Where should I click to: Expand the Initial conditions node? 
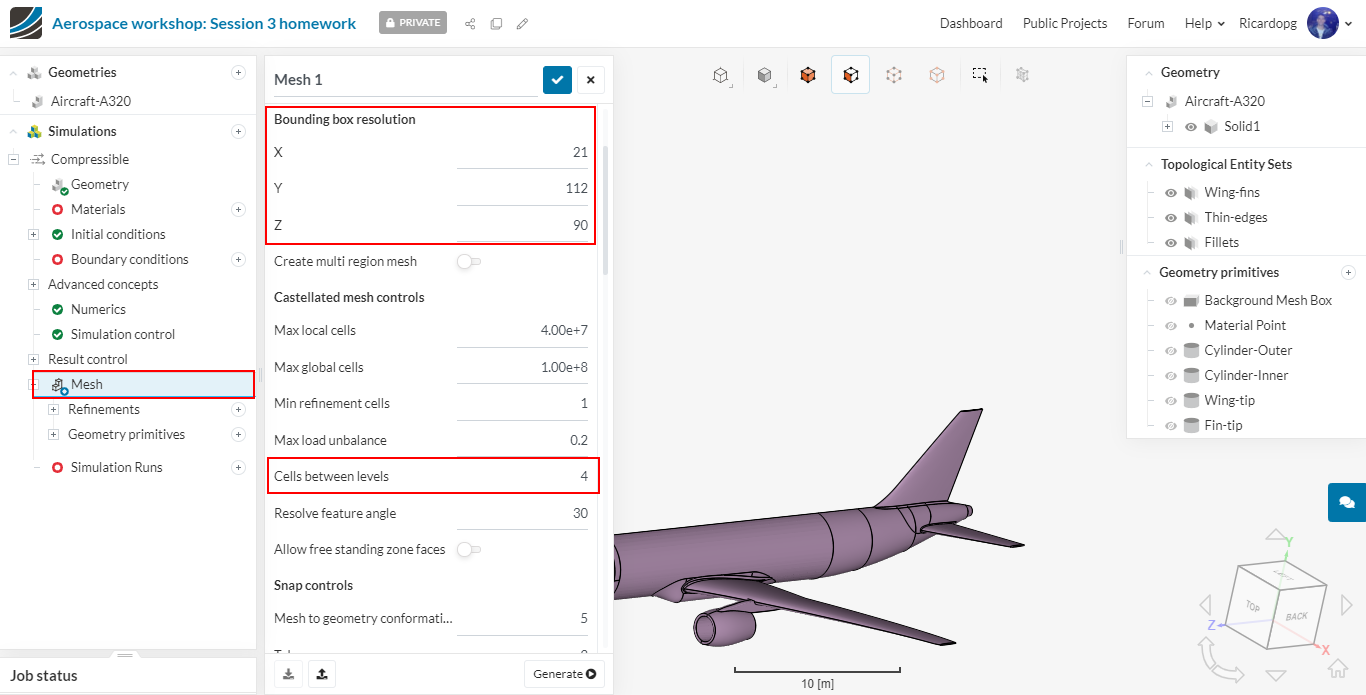[x=33, y=234]
